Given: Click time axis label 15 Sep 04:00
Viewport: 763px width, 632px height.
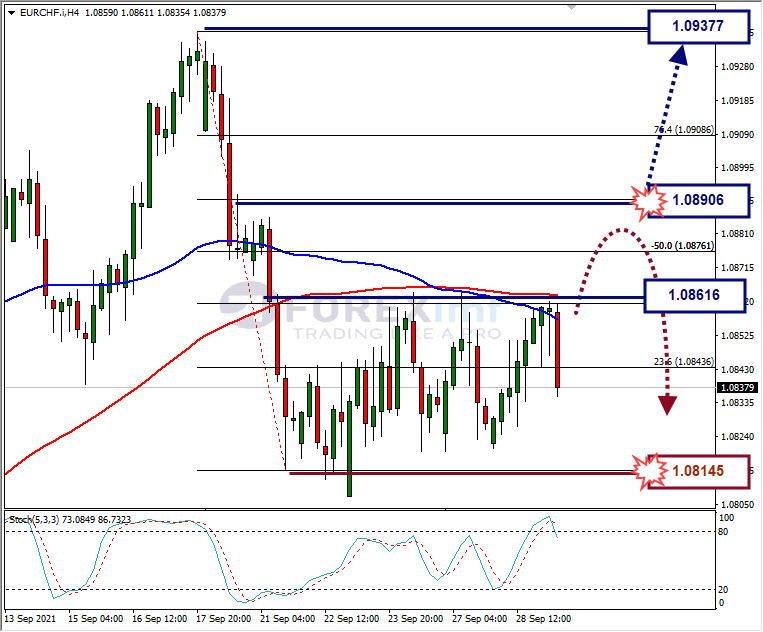Looking at the screenshot, I should point(95,619).
